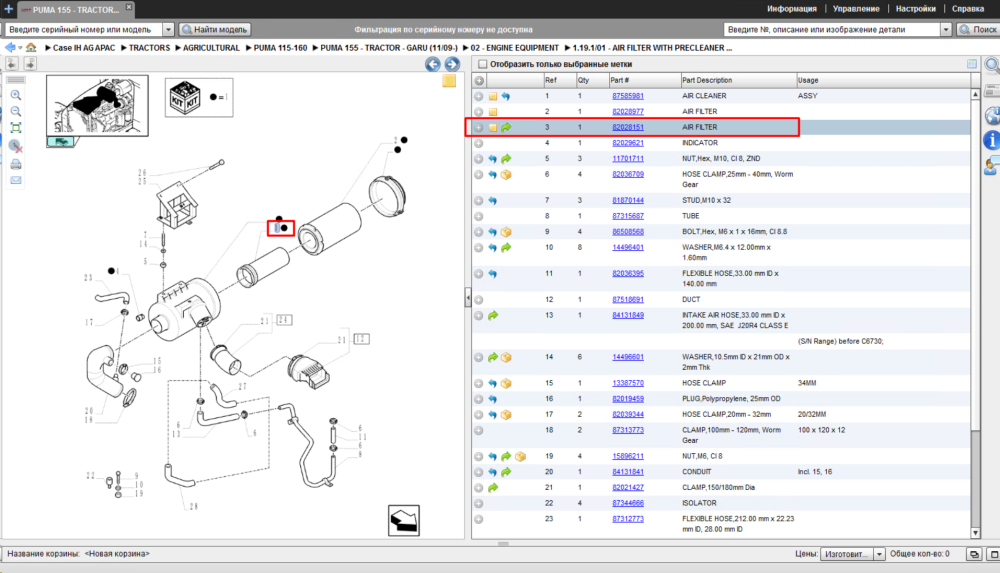Open part search field dropdown arrow
This screenshot has width=1000, height=573.
pyautogui.click(x=946, y=29)
